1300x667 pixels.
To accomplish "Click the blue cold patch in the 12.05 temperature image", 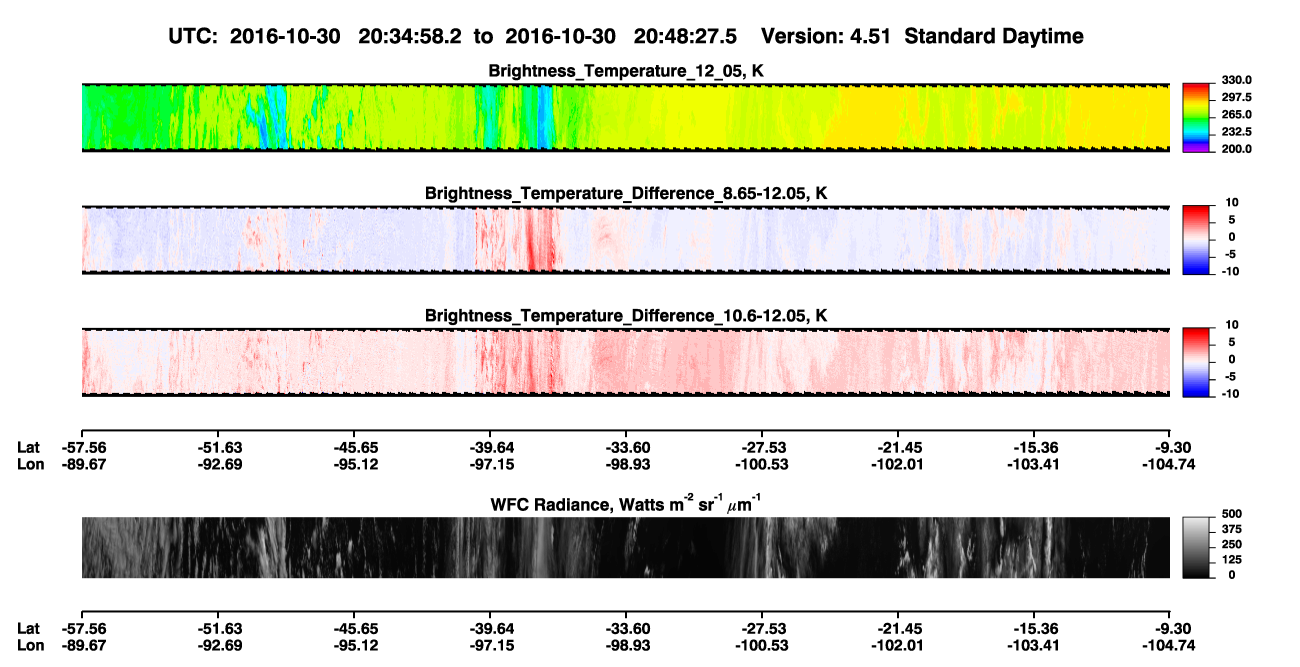I will 544,115.
